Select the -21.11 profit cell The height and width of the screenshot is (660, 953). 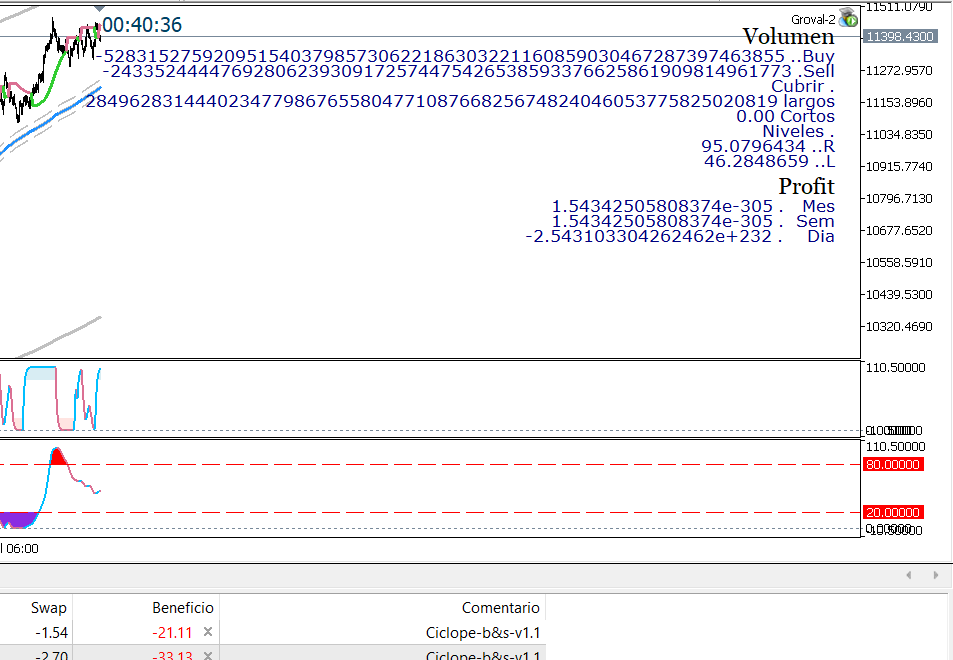click(172, 633)
